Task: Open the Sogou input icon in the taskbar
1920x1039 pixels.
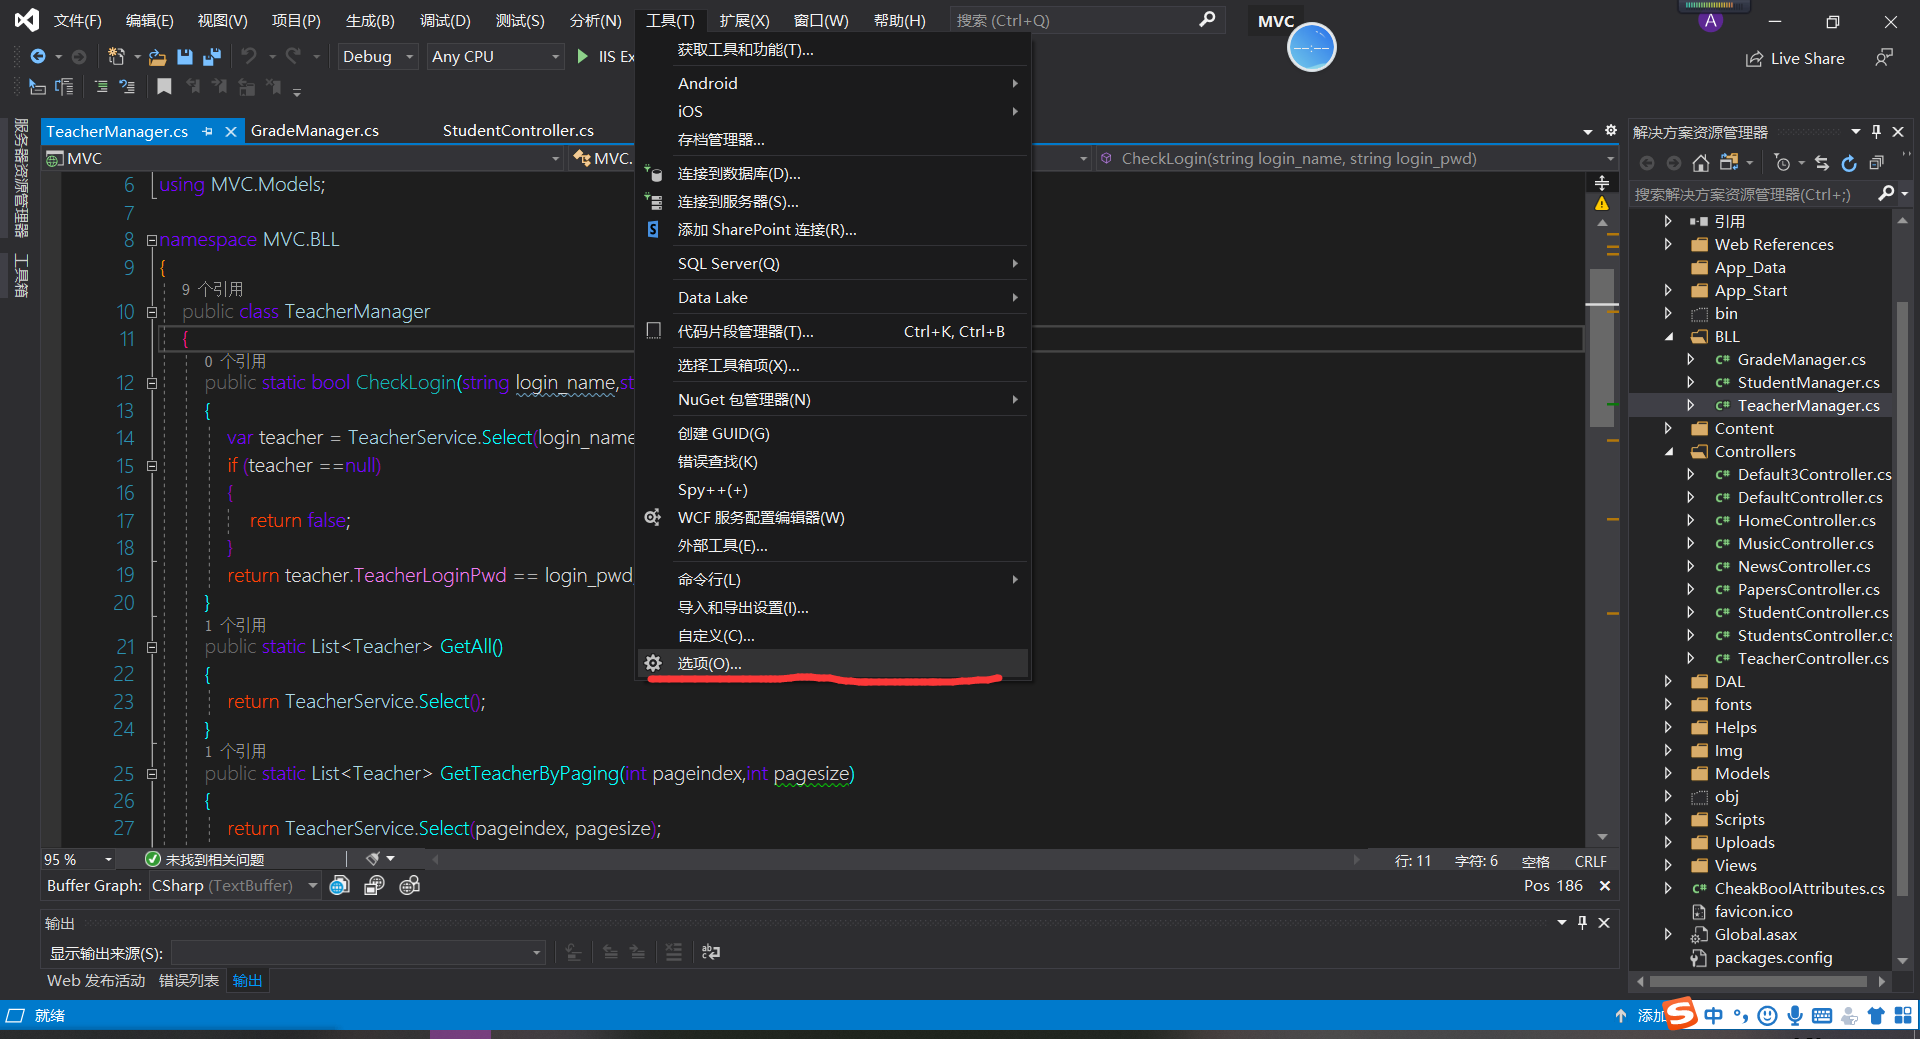Action: [x=1678, y=1014]
